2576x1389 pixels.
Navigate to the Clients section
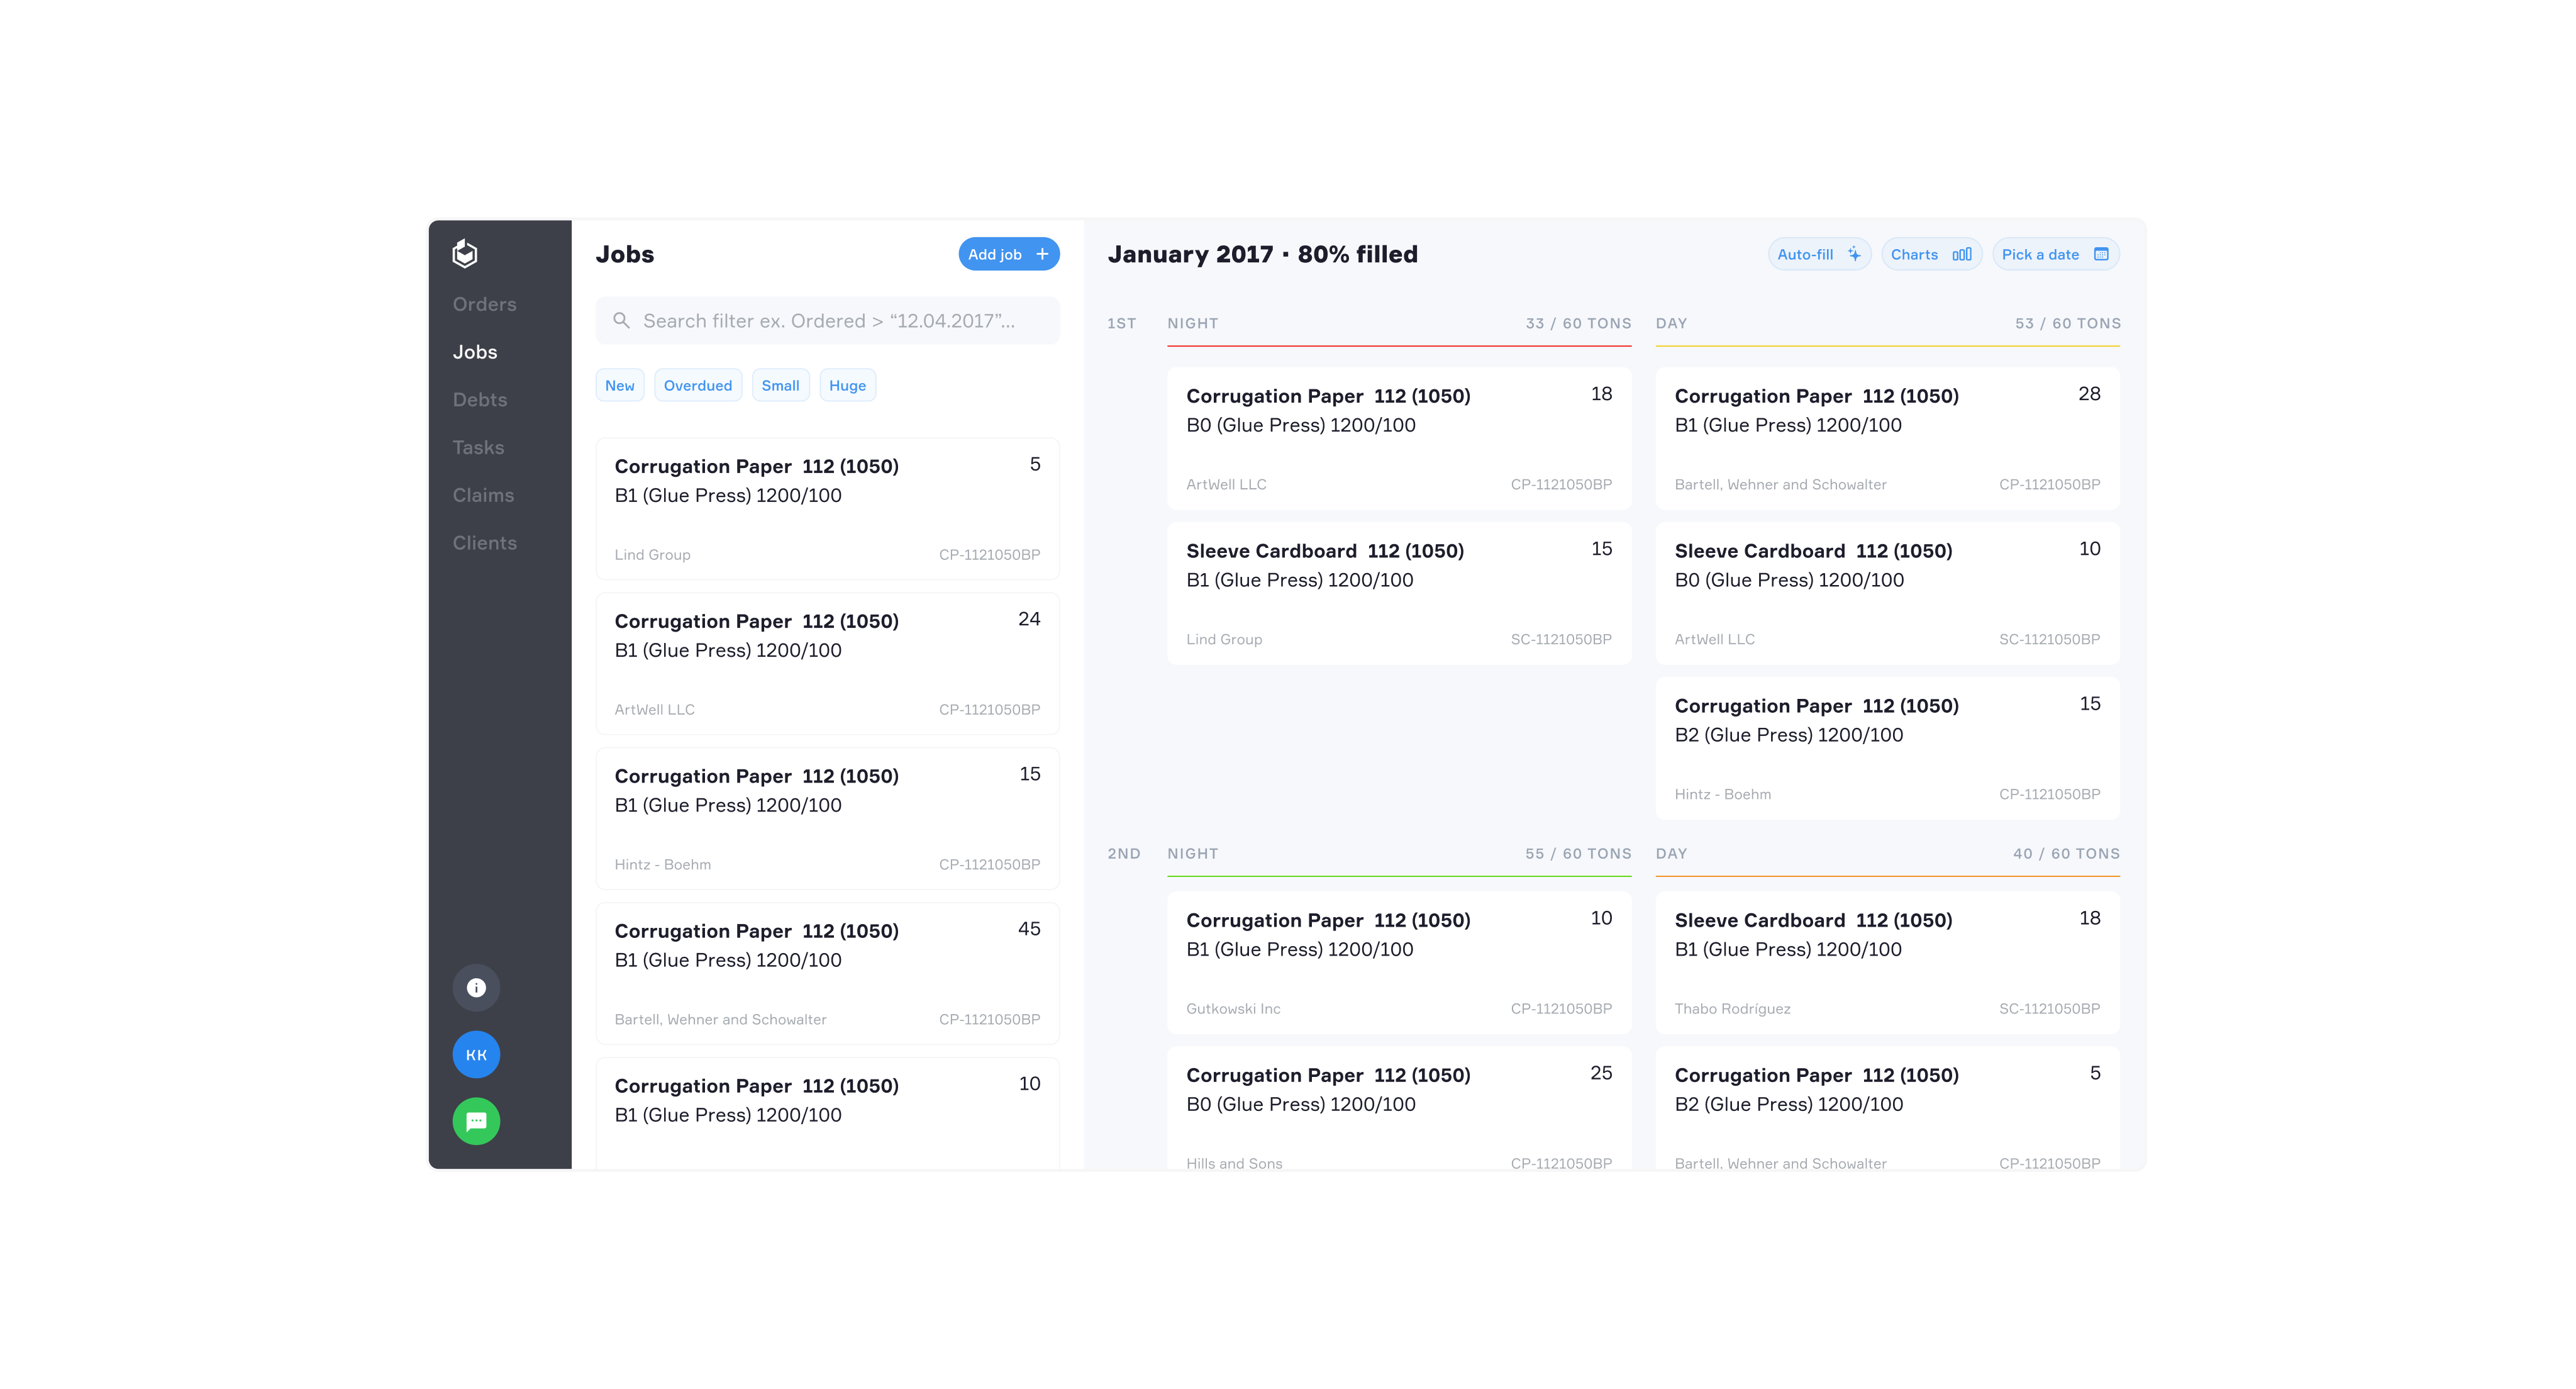[x=484, y=543]
